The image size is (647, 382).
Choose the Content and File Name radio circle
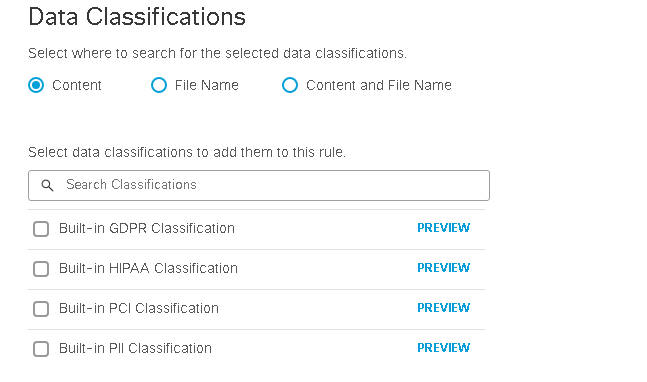point(290,85)
